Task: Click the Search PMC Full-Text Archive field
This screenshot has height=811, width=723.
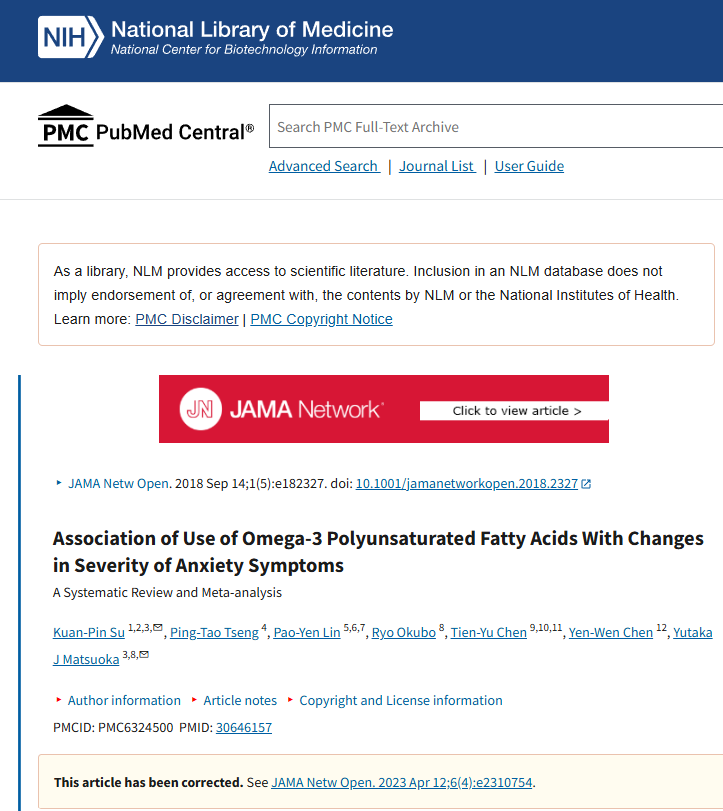Action: coord(496,126)
